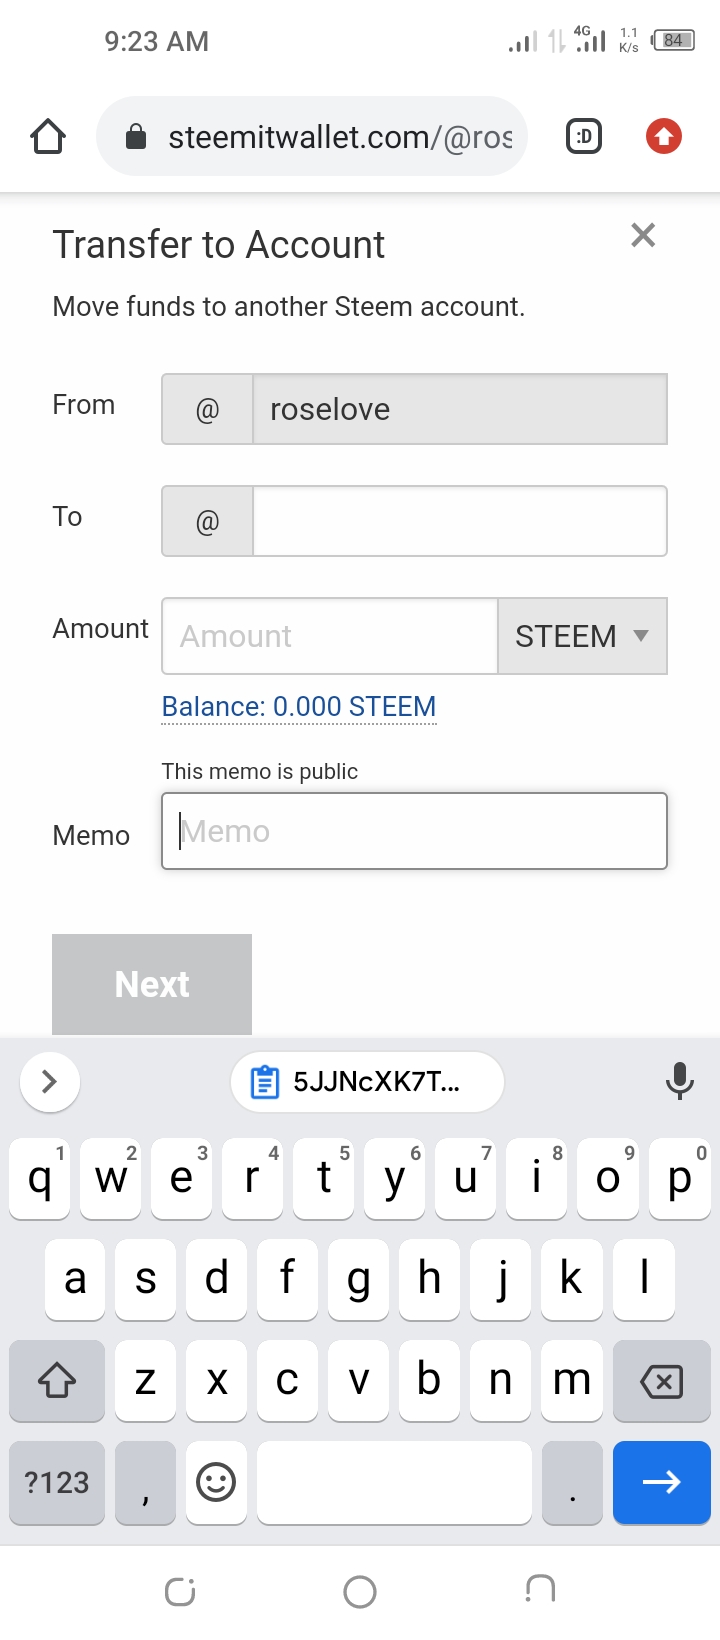Viewport: 720px width, 1640px height.
Task: Close the Transfer to Account dialog
Action: click(x=643, y=236)
